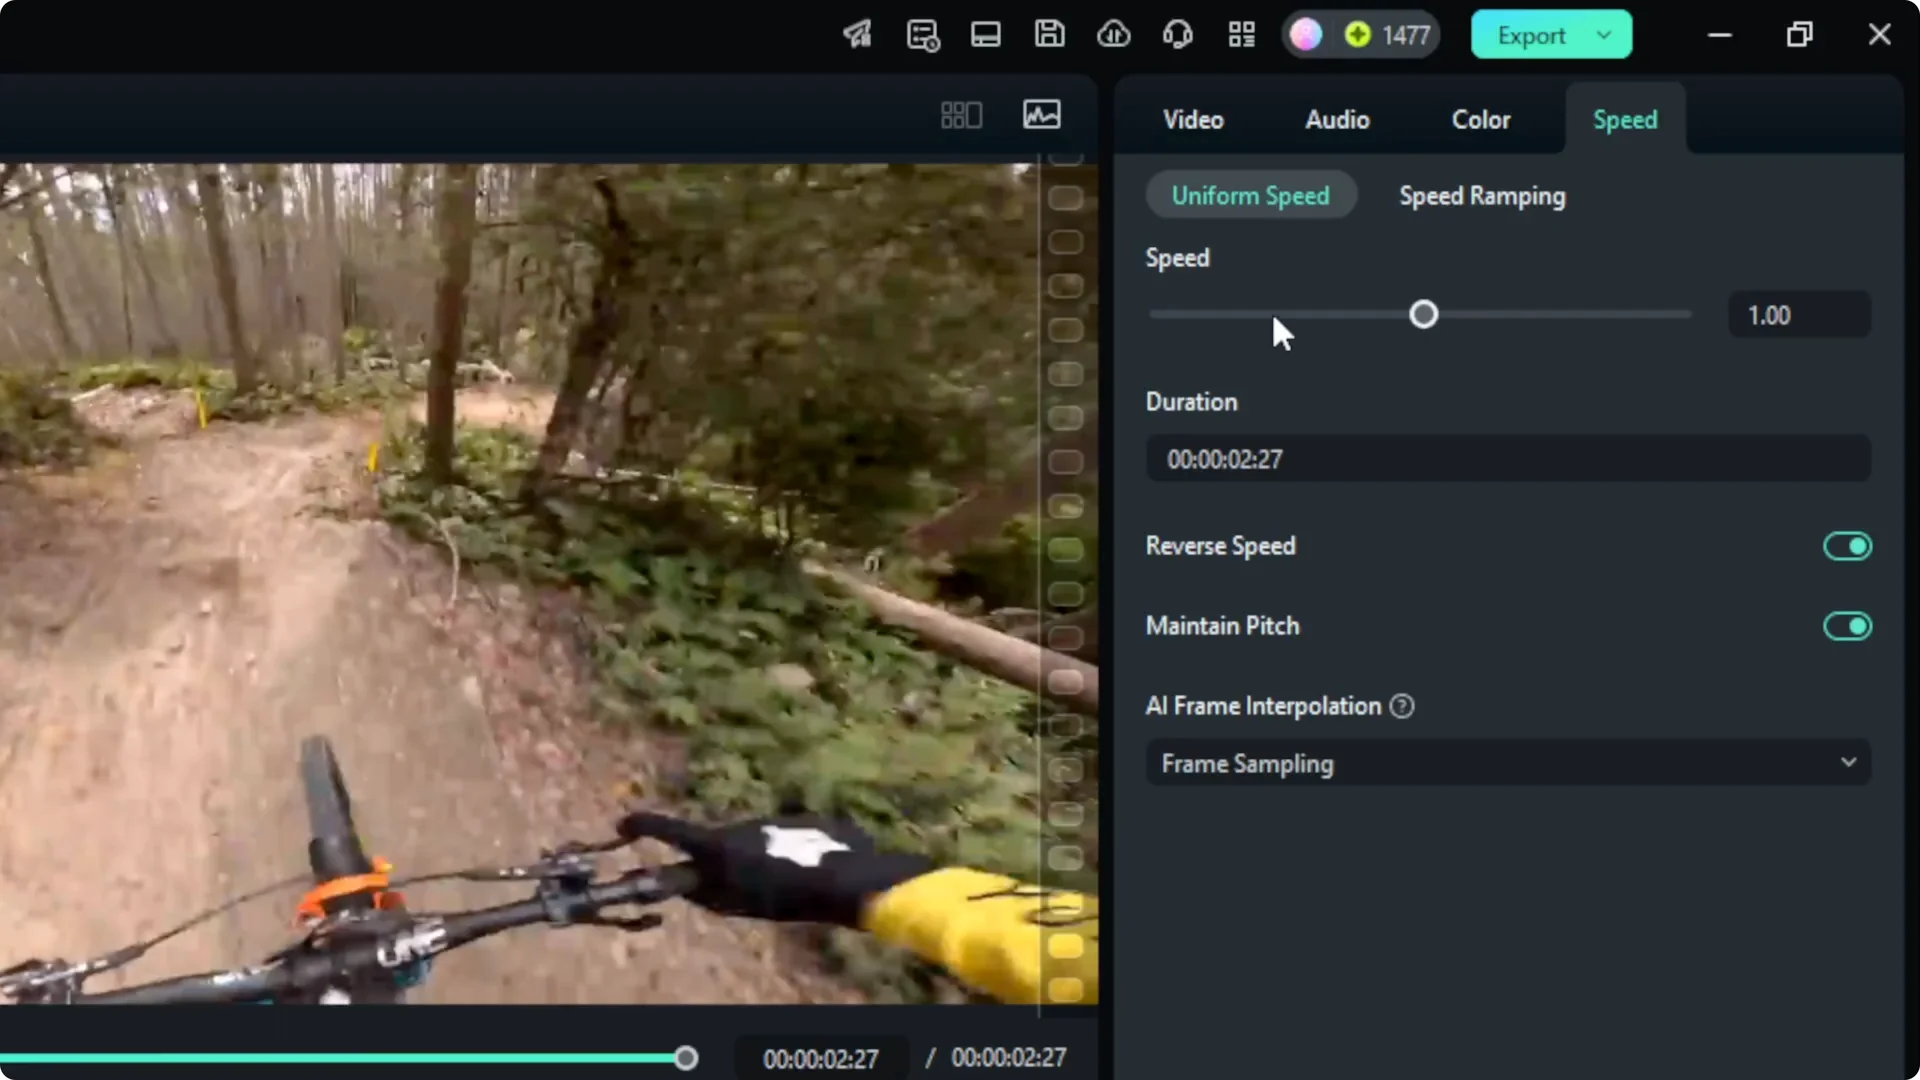Select the Uniform Speed option
Viewport: 1920px width, 1080px height.
point(1251,195)
